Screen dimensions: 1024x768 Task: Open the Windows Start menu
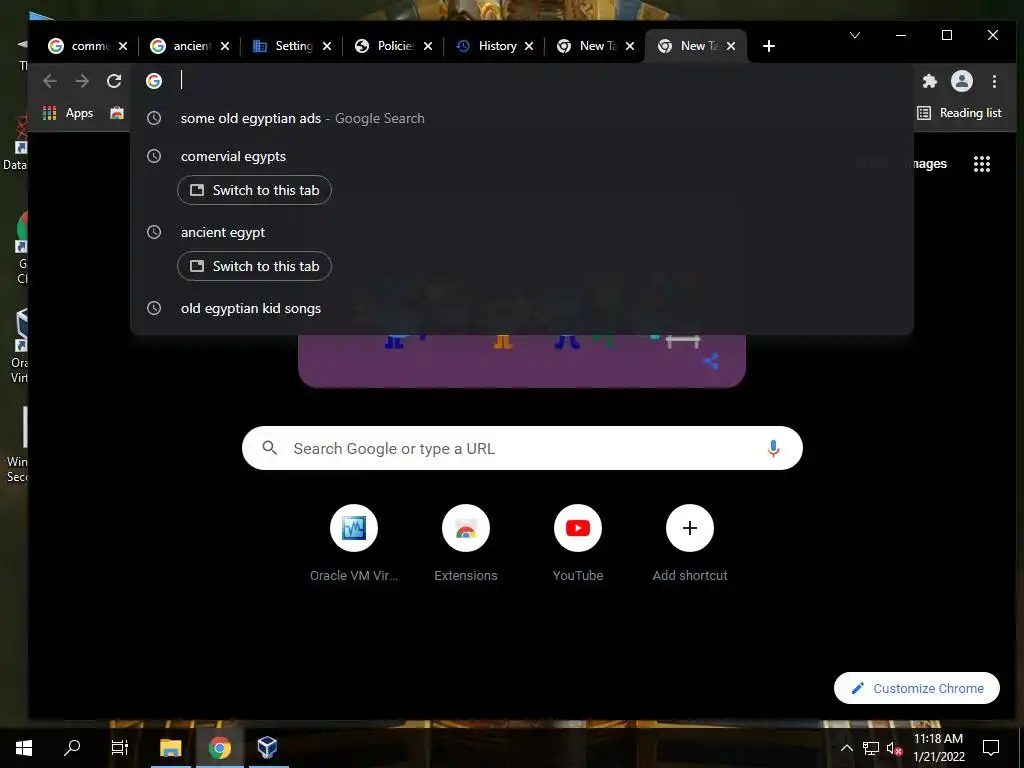(x=24, y=747)
